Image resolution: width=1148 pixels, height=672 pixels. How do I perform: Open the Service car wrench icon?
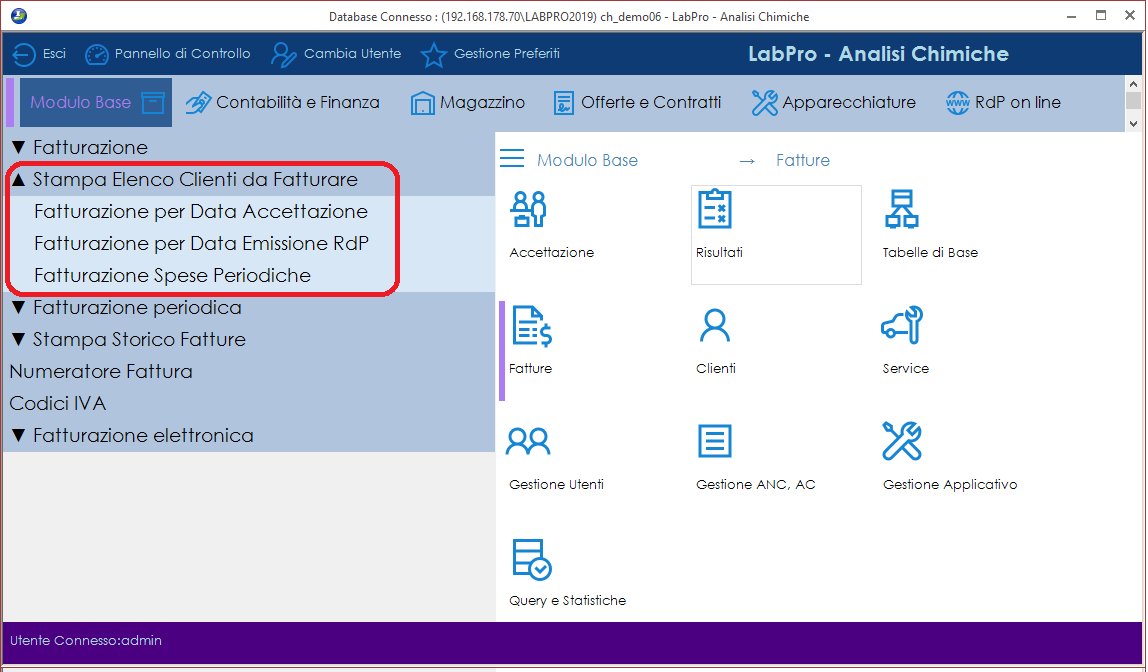click(902, 325)
